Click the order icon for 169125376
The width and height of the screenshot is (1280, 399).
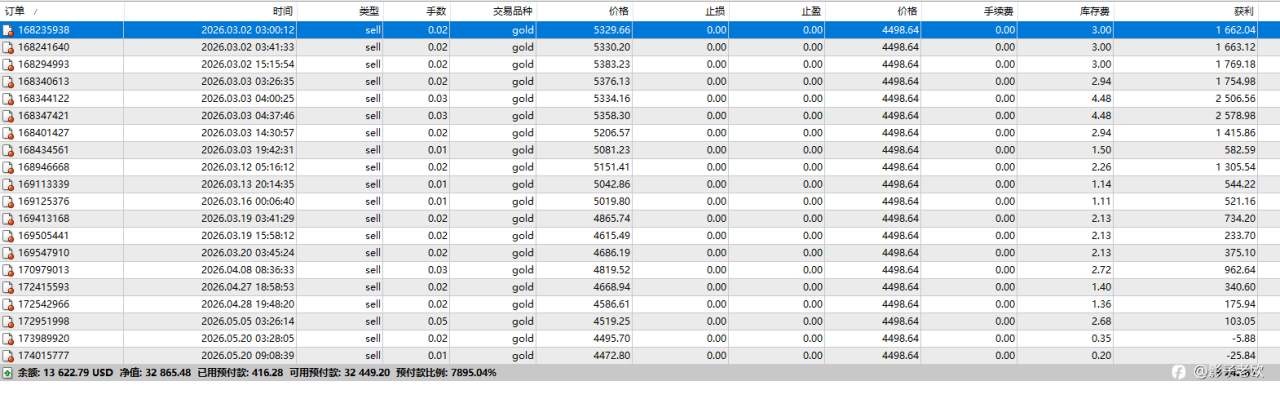click(8, 201)
